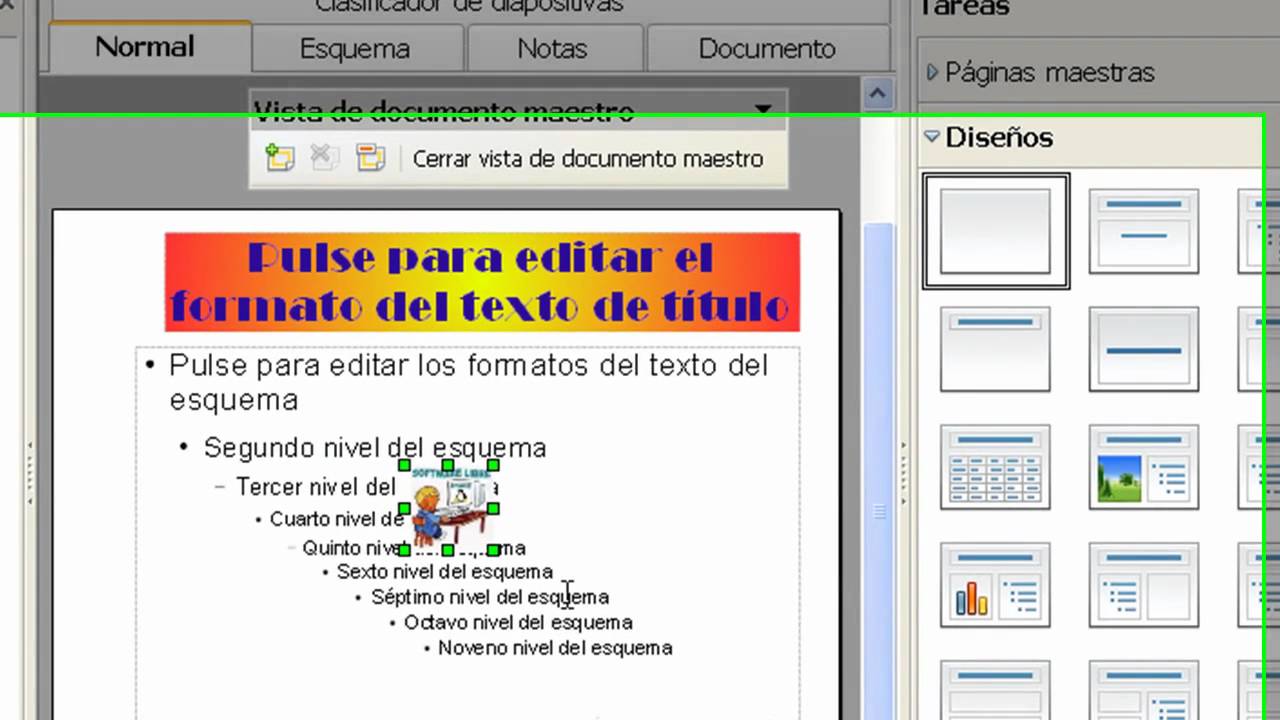Open the Vista de documento maestro toolbar dropdown arrow
Viewport: 1280px width, 720px height.
(763, 110)
